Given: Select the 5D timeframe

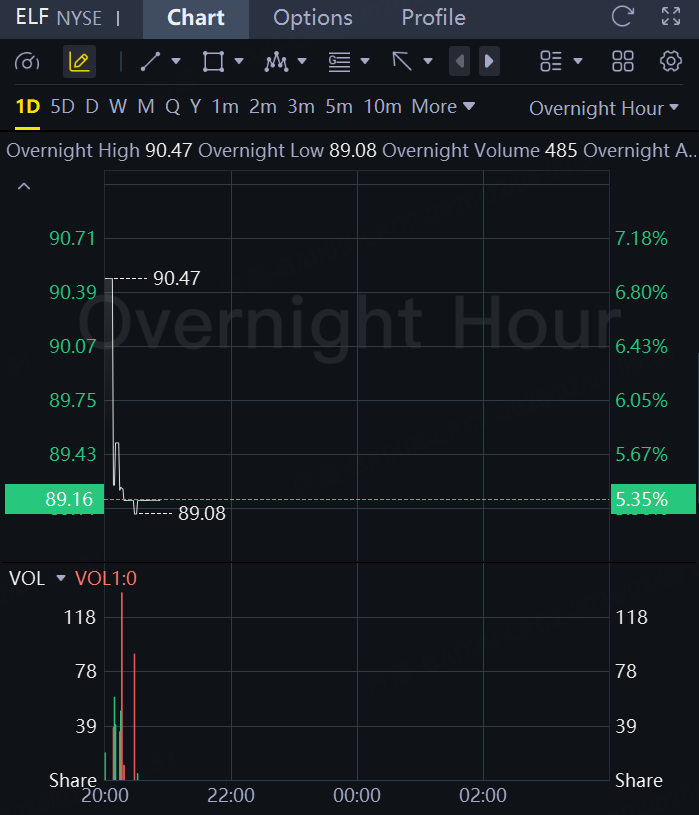Looking at the screenshot, I should coord(62,106).
